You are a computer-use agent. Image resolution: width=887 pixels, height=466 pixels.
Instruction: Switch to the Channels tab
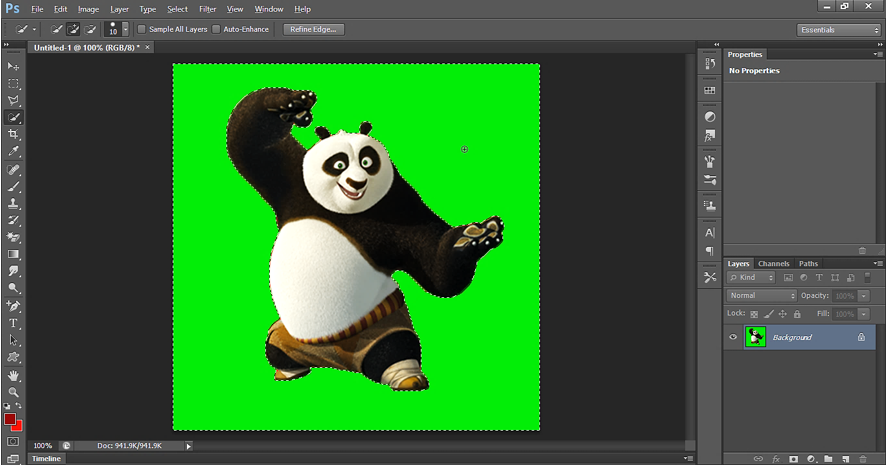point(773,264)
